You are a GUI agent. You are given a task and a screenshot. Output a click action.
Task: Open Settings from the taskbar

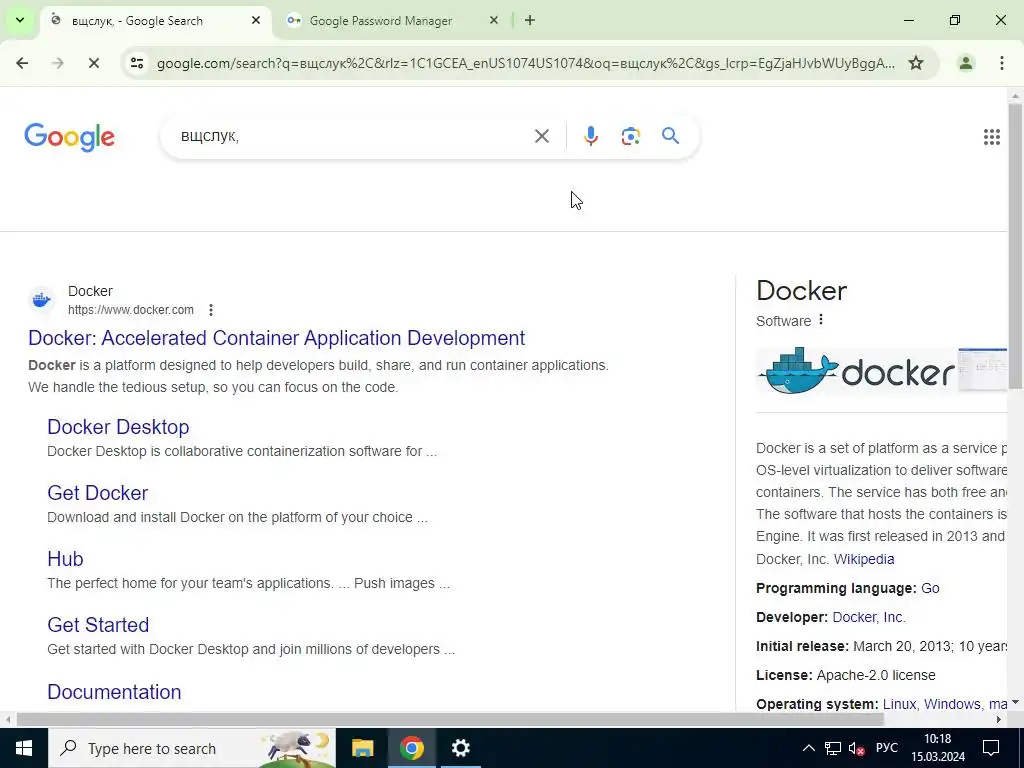pos(460,748)
